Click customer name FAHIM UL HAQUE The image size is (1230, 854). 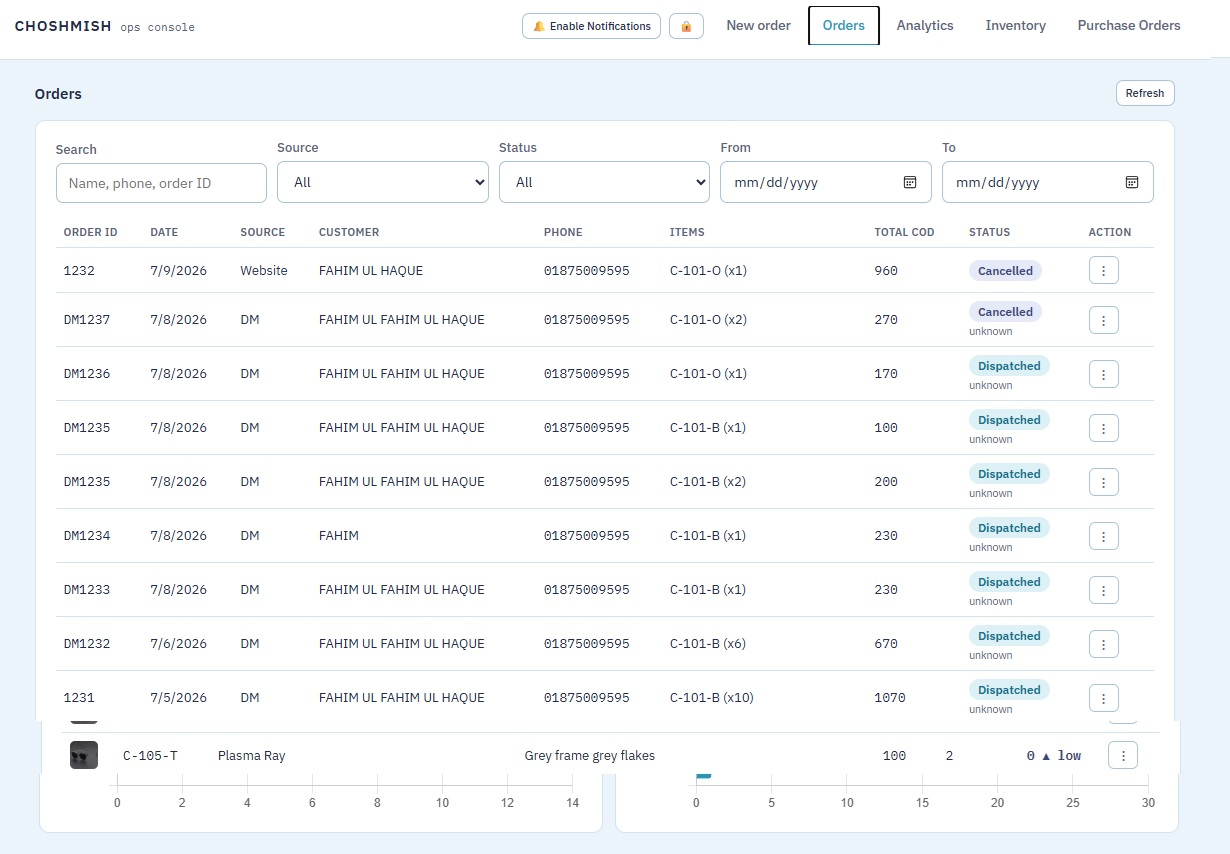coord(371,270)
